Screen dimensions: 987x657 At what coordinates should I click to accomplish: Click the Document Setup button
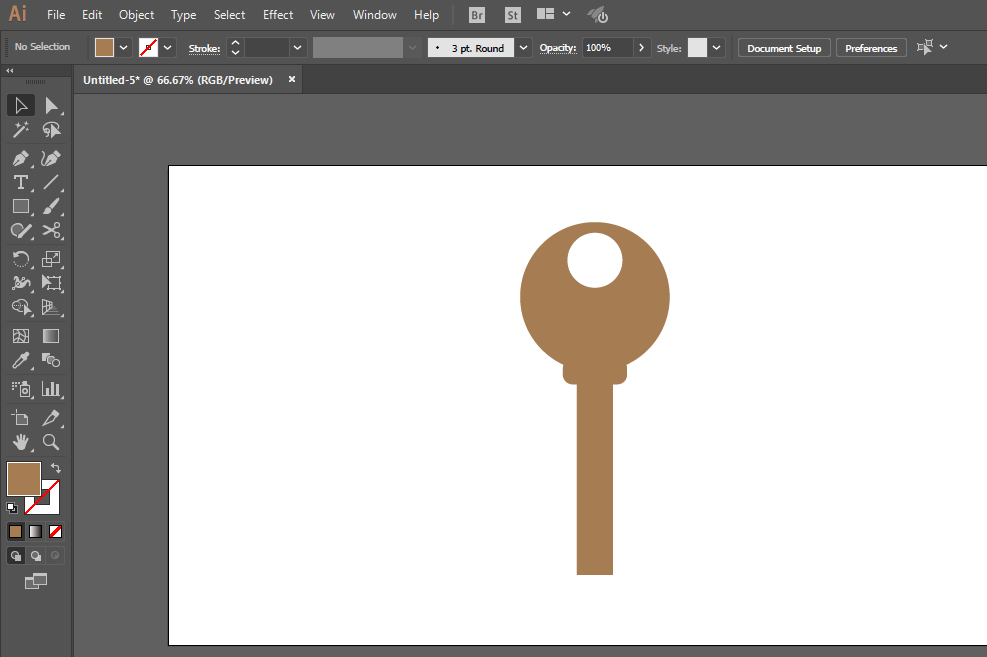coord(784,48)
